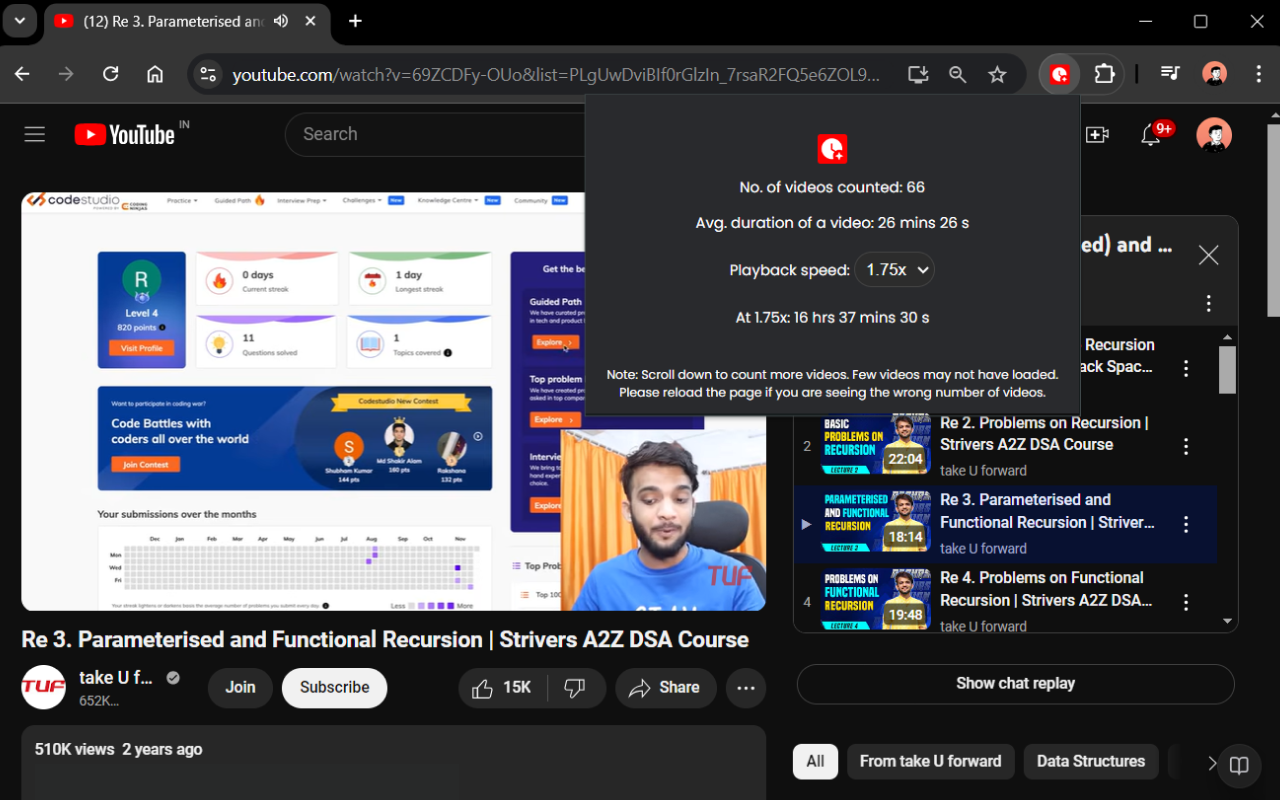The image size is (1280, 800).
Task: Click the playlist duration extension icon
Action: click(x=1060, y=74)
